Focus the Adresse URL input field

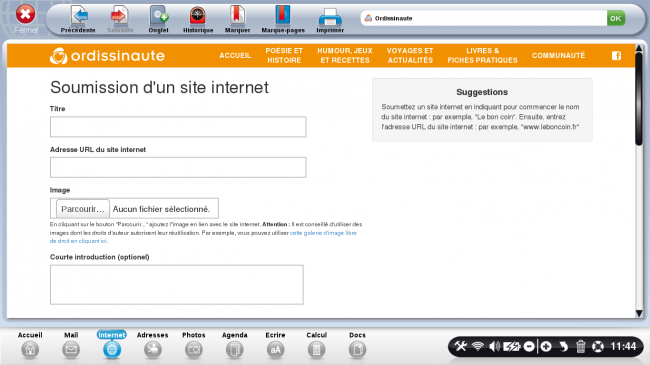(178, 168)
